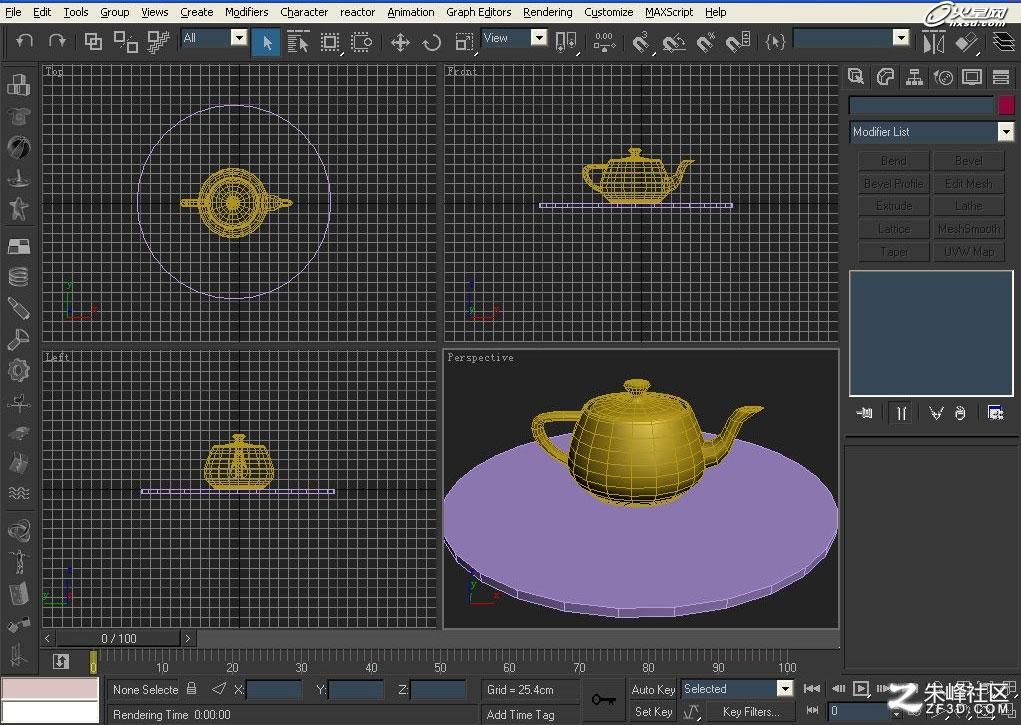1021x725 pixels.
Task: Click reactor rigid body collection boxes icon
Action: click(19, 84)
